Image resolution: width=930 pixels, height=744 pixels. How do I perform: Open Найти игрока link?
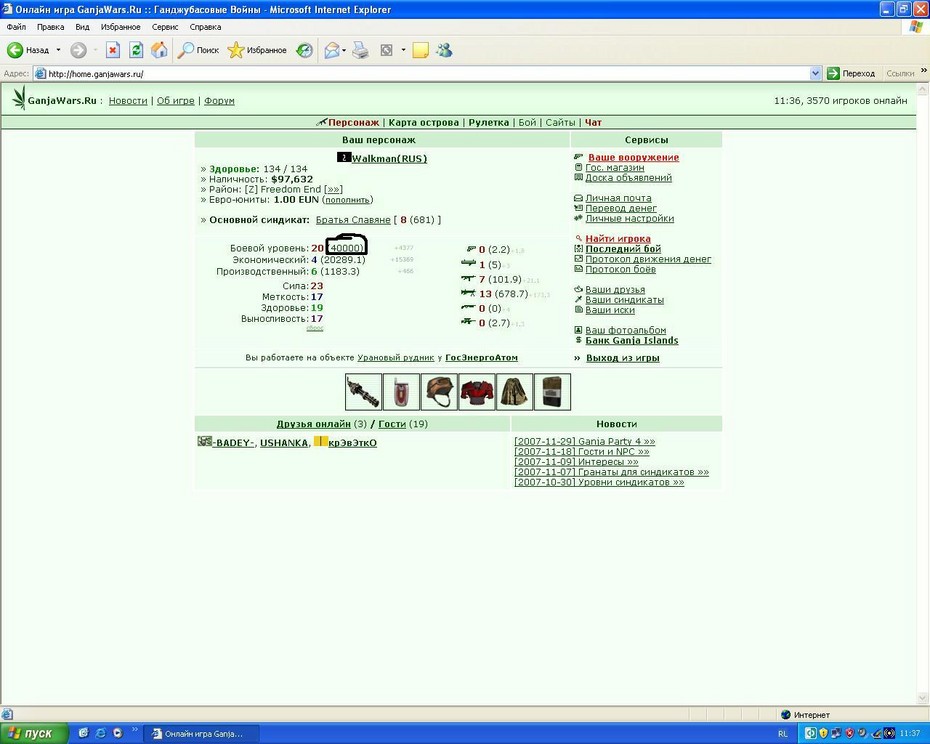pos(617,239)
